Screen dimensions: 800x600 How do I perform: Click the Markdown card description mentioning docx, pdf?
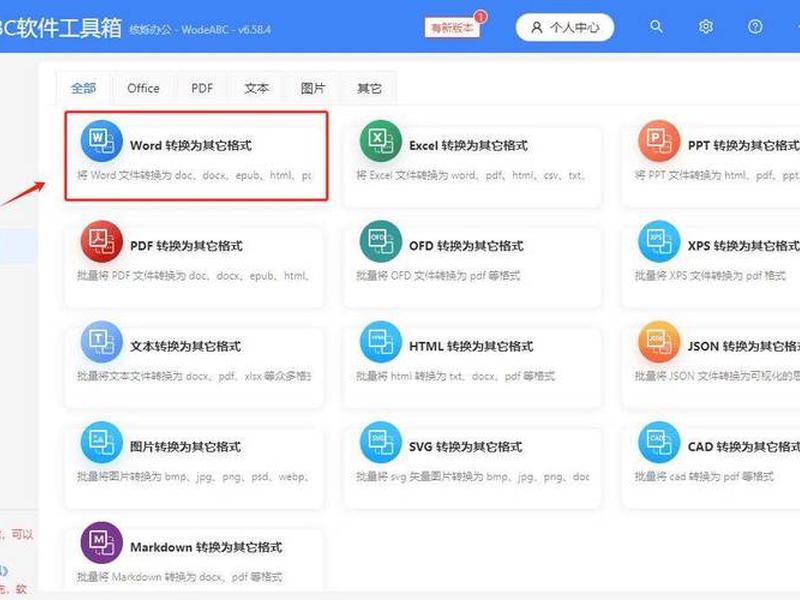180,578
